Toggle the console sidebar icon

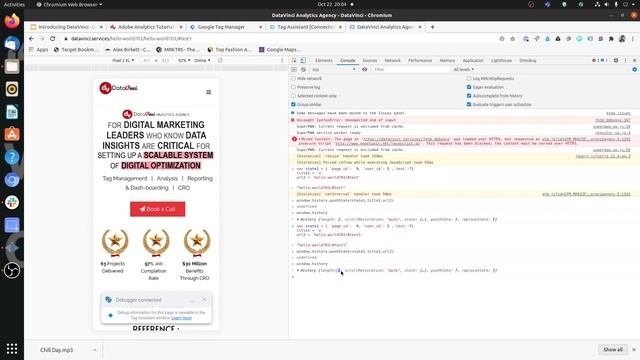(294, 69)
